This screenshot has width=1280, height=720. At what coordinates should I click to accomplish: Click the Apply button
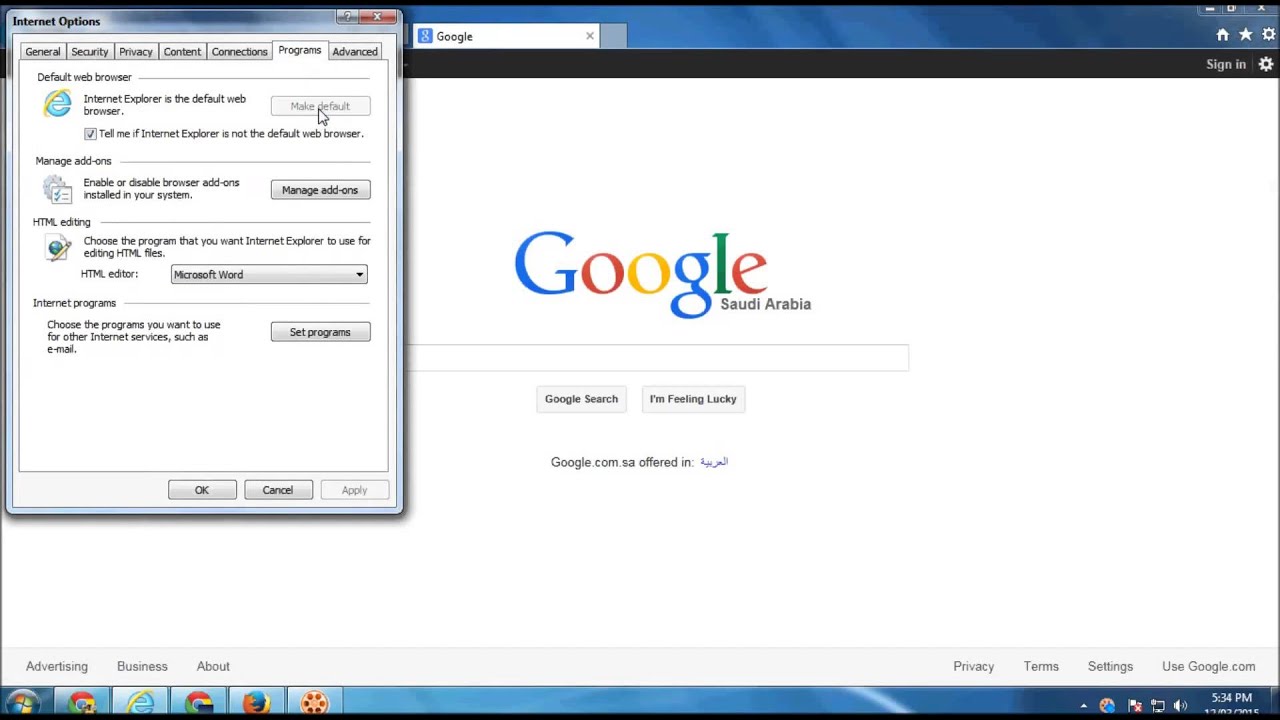[354, 490]
